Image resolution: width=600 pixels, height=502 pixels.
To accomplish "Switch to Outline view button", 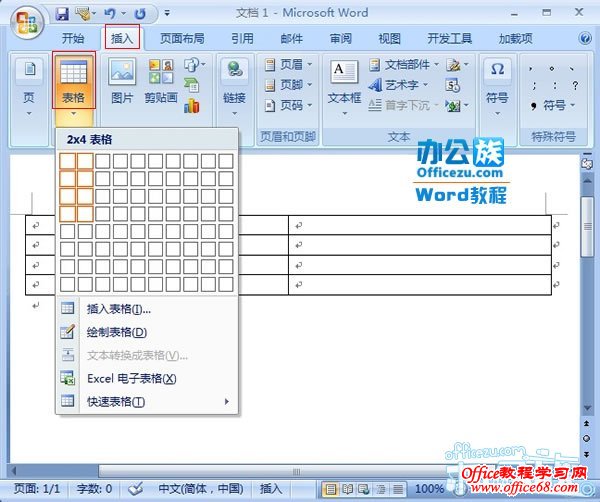I will [381, 489].
